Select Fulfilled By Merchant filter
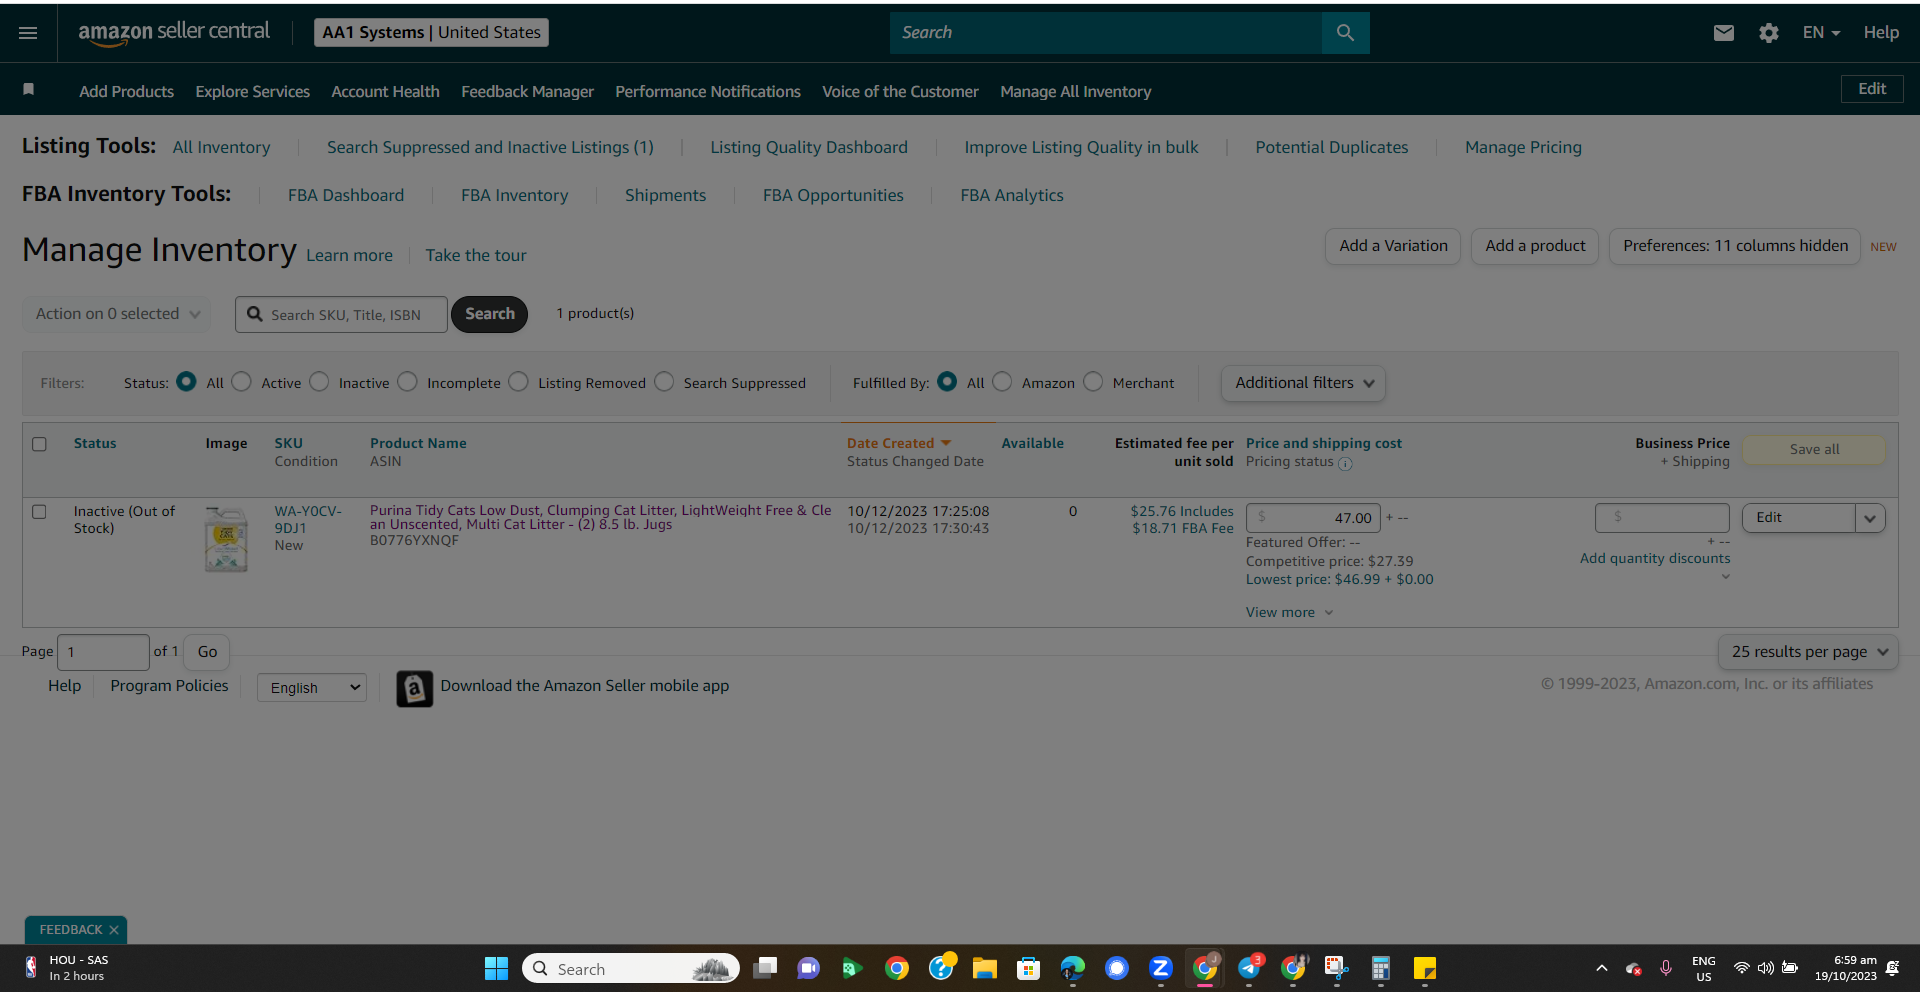This screenshot has height=992, width=1920. (1093, 382)
